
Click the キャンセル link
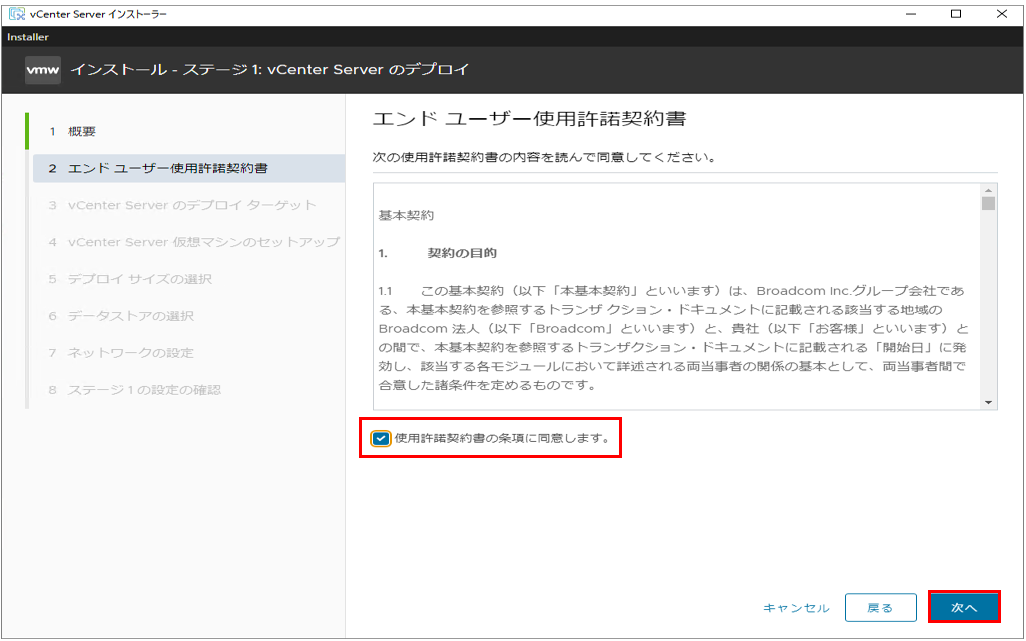click(796, 608)
